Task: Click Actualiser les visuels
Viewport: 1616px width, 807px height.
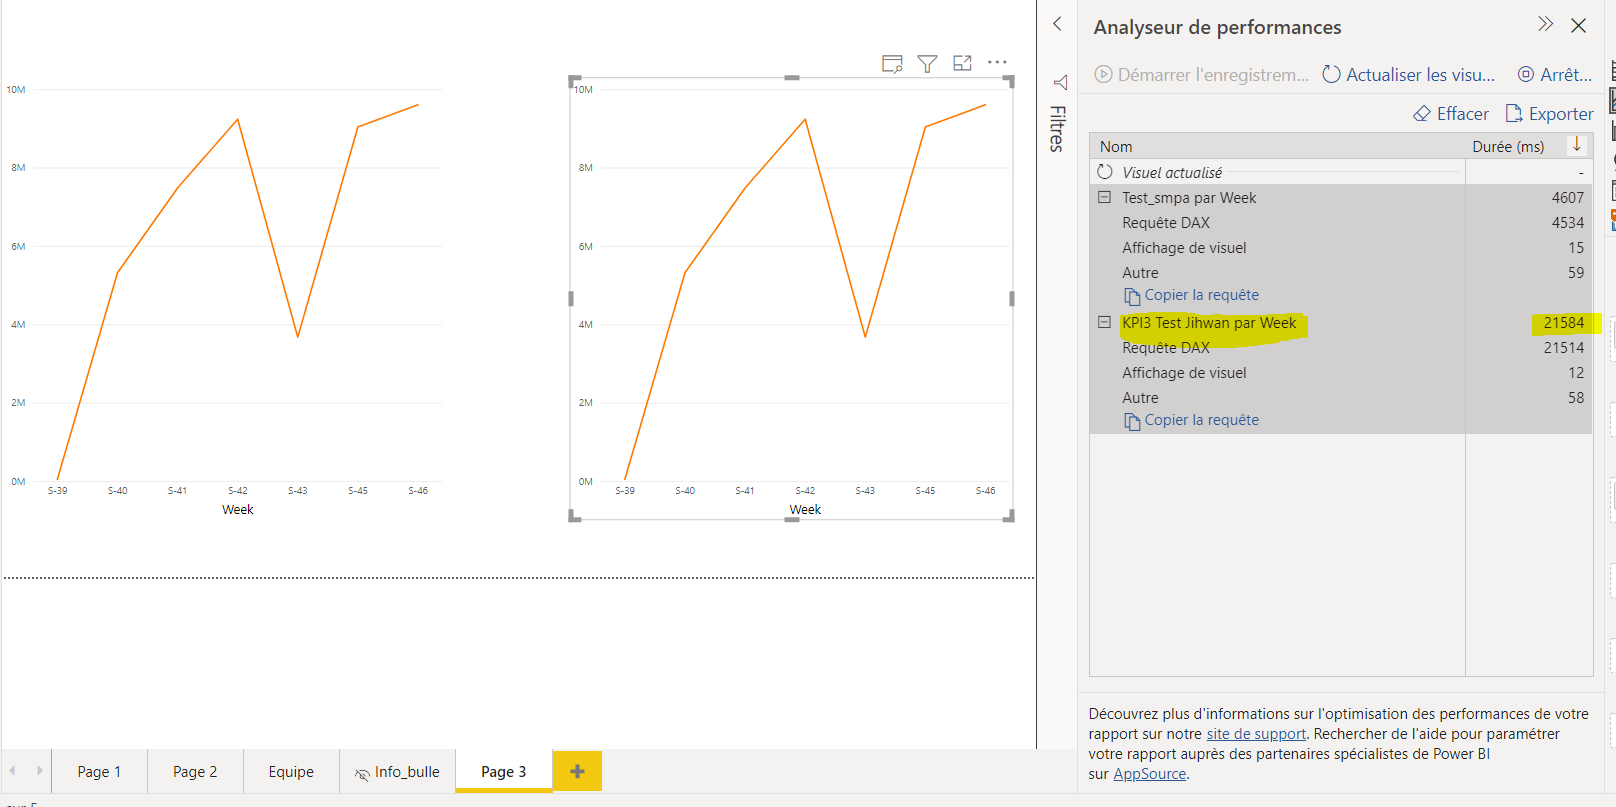Action: [x=1408, y=74]
